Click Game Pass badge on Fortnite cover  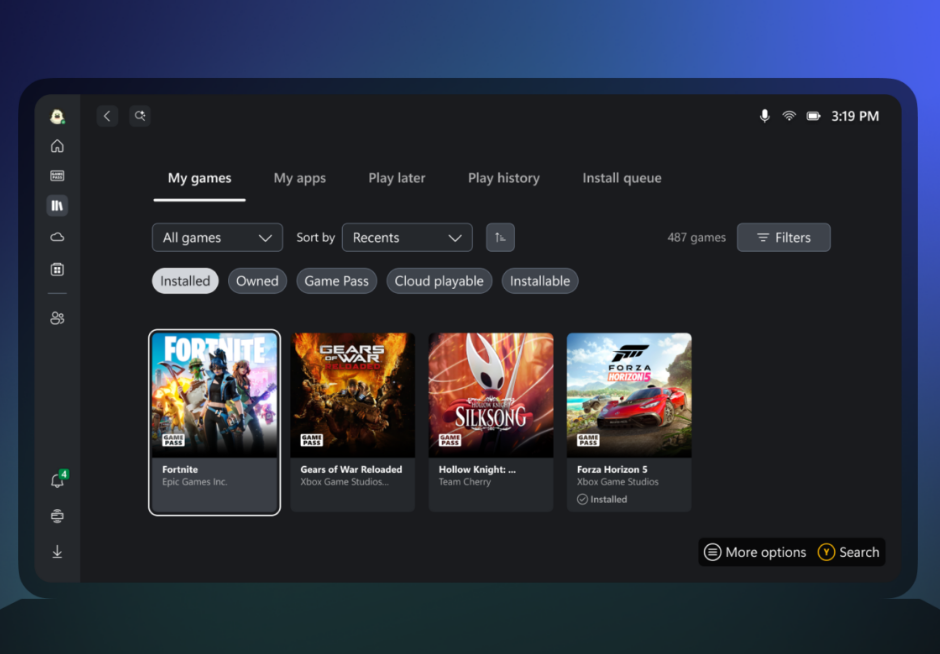point(173,440)
